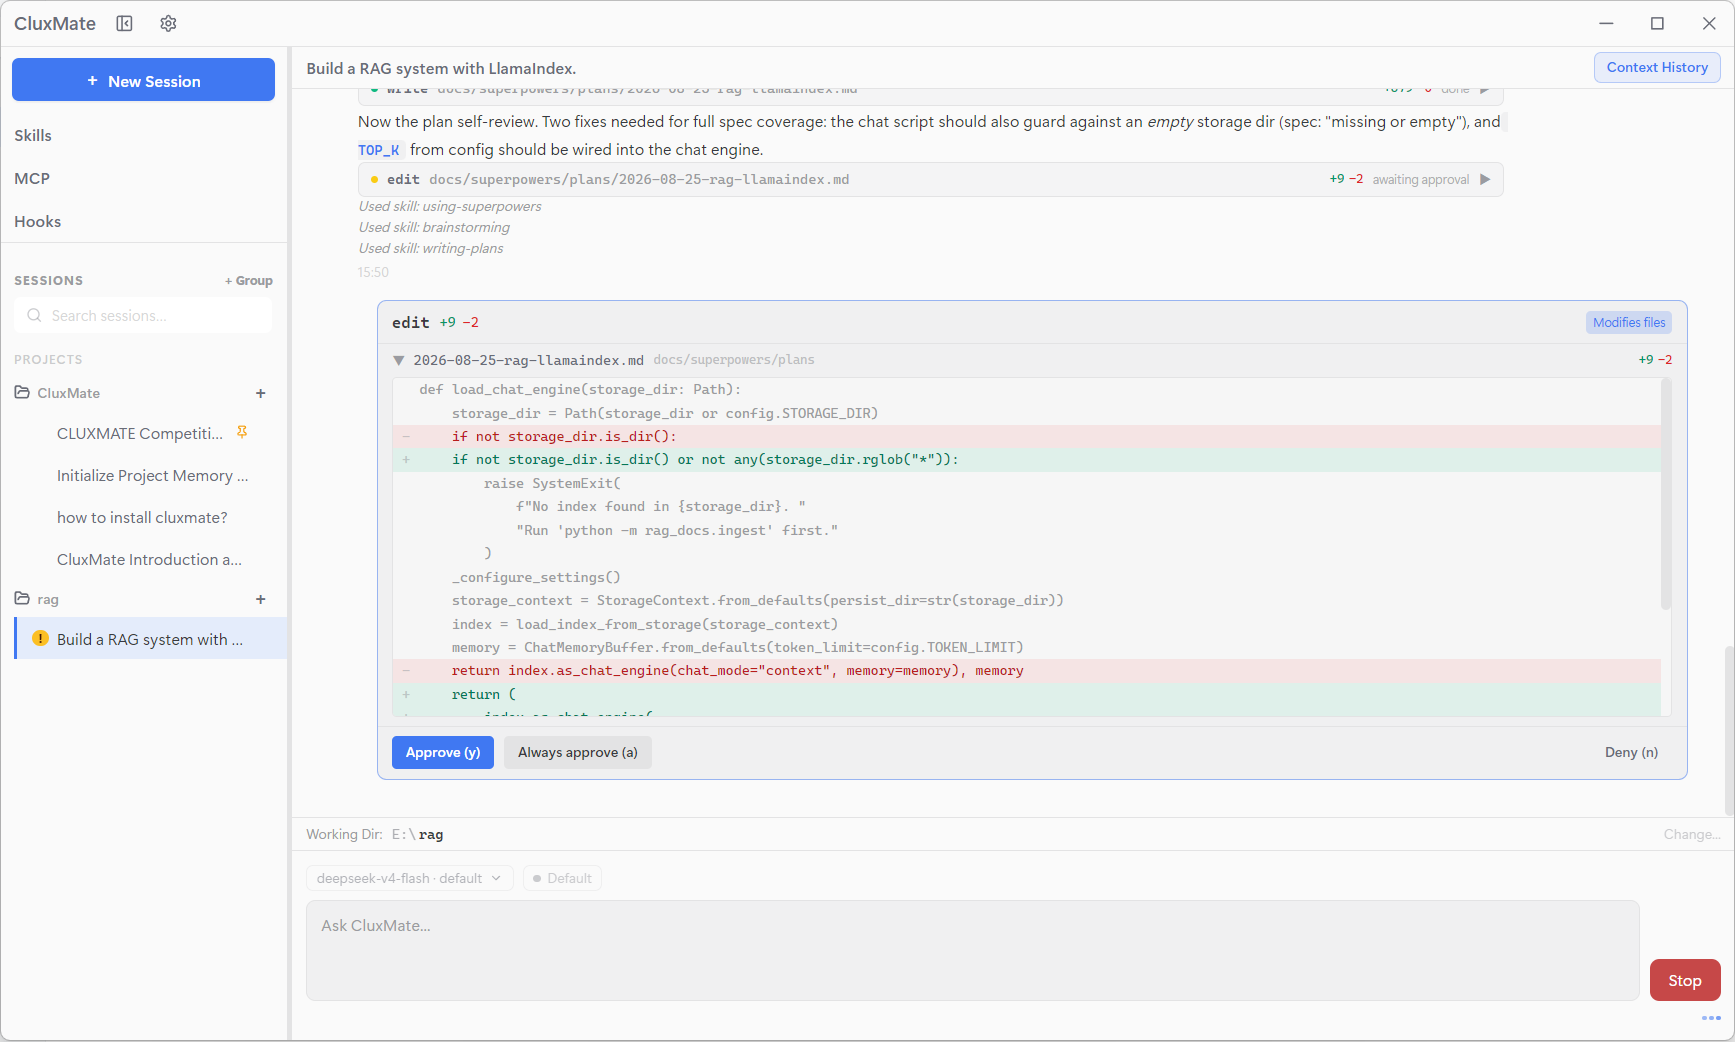Viewport: 1735px width, 1042px height.
Task: Deny the edit
Action: tap(1631, 753)
